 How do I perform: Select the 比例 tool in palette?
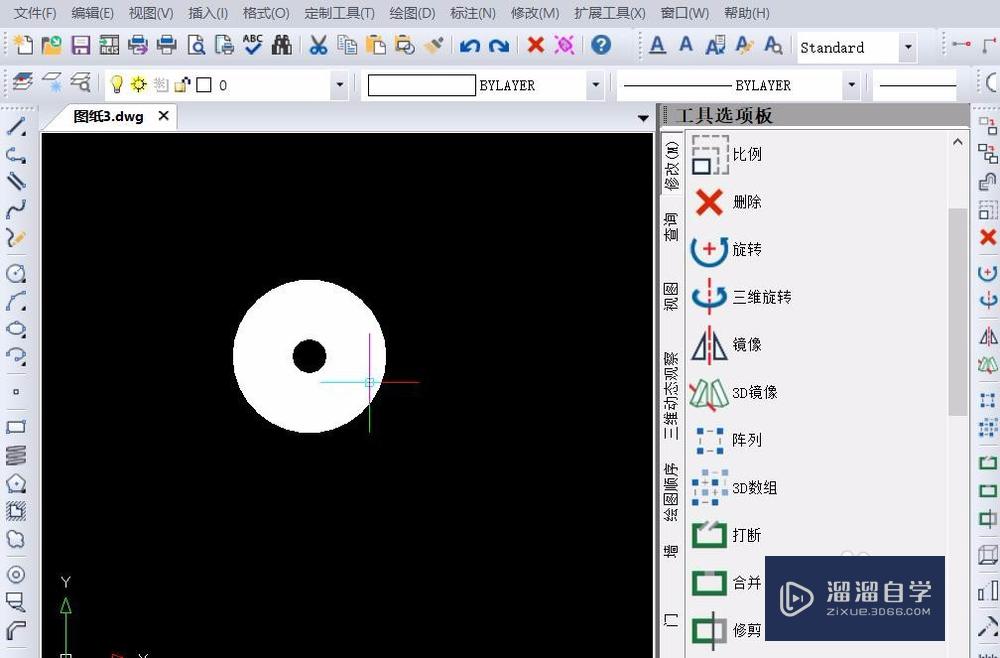(727, 154)
